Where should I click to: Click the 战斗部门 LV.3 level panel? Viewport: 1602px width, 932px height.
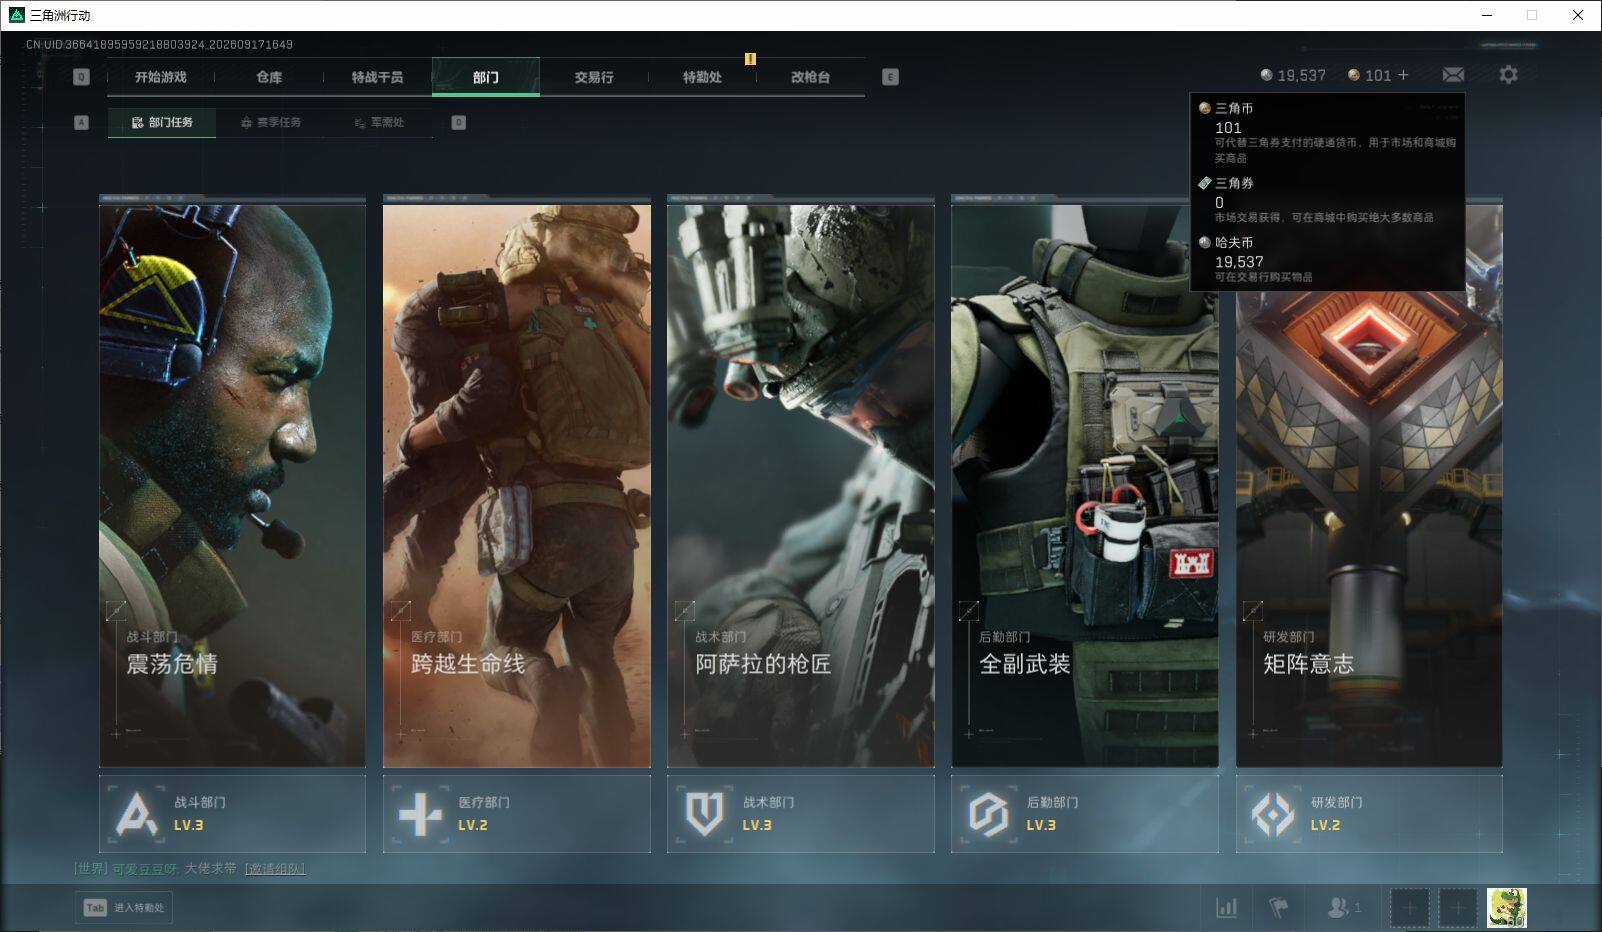pos(232,814)
